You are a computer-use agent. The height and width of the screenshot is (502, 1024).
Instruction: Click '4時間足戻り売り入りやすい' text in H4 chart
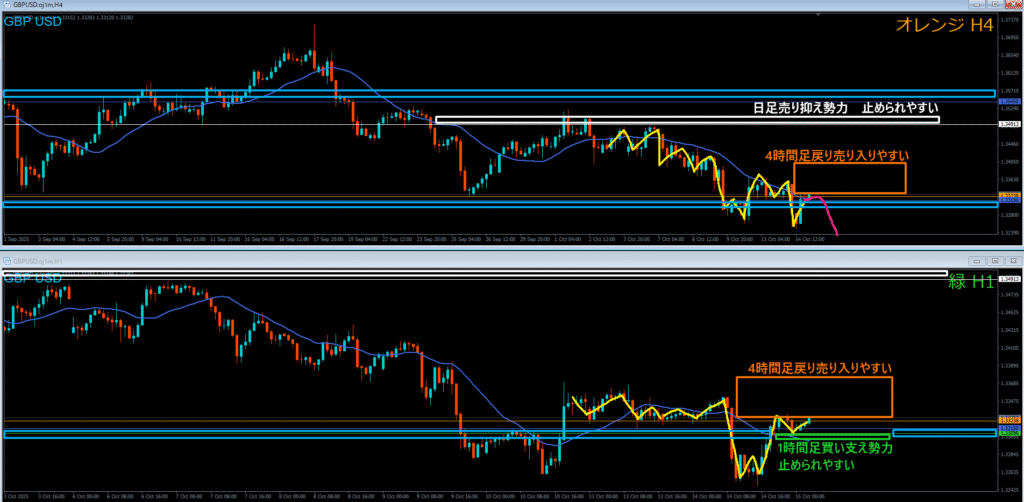point(837,155)
